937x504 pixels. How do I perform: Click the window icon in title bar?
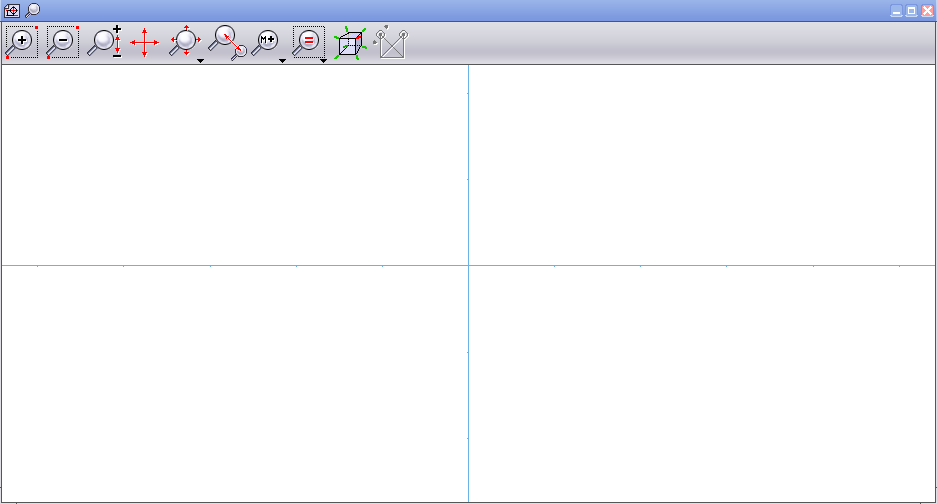click(12, 10)
